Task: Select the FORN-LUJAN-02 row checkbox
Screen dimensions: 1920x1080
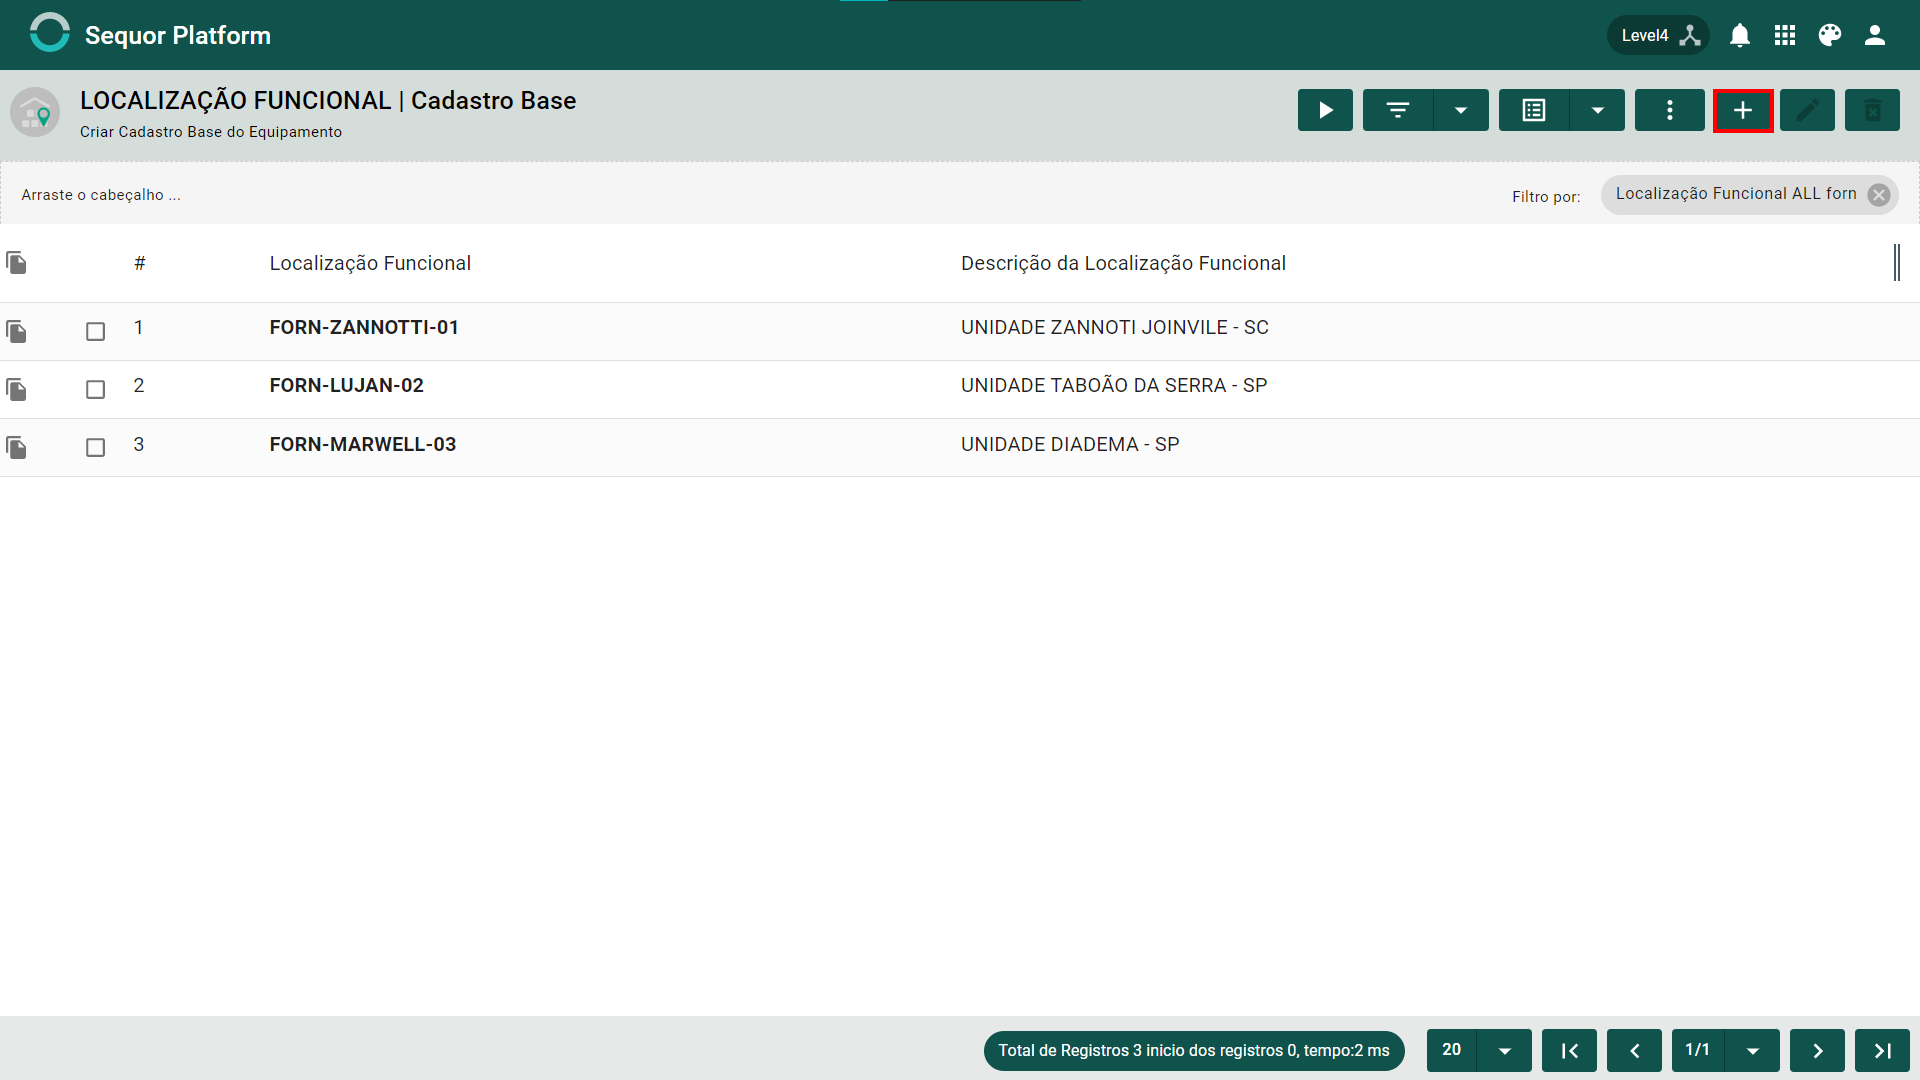Action: pyautogui.click(x=95, y=389)
